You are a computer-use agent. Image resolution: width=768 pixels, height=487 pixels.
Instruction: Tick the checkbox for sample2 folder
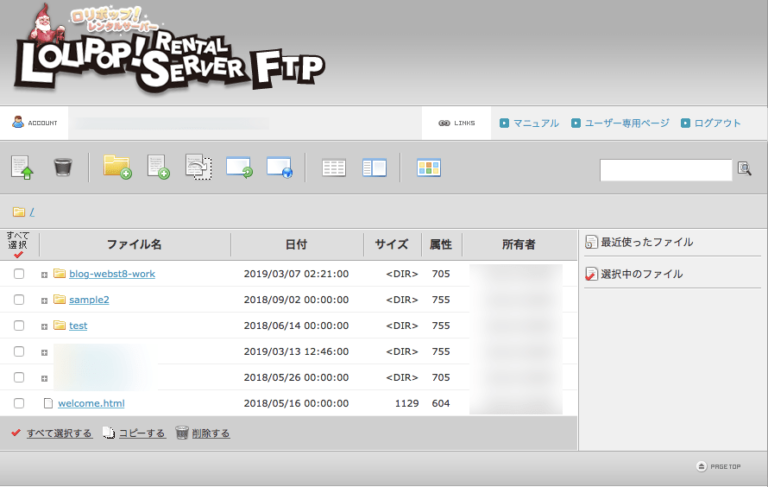19,299
